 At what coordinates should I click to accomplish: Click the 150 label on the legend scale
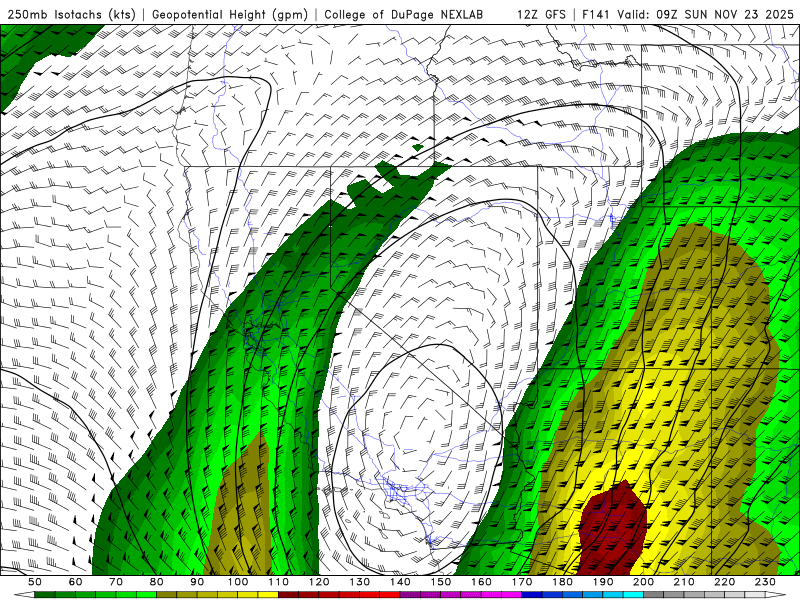pyautogui.click(x=441, y=582)
